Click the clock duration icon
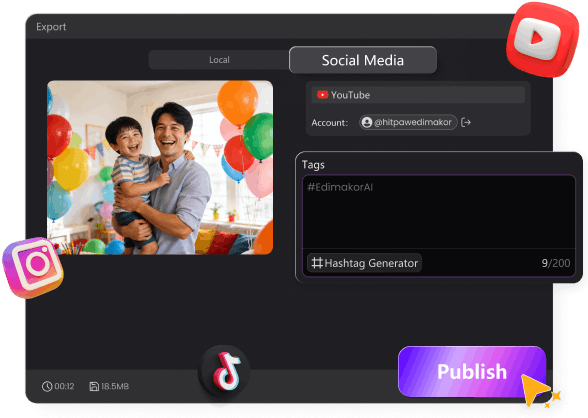The height and width of the screenshot is (418, 588). pos(47,386)
